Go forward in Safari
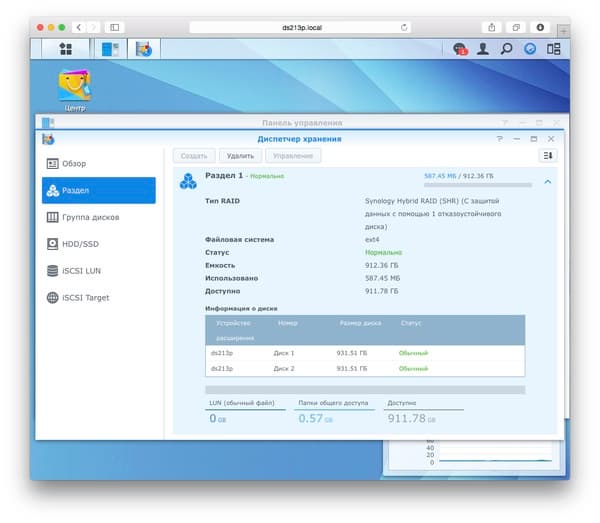The height and width of the screenshot is (523, 600). (93, 27)
